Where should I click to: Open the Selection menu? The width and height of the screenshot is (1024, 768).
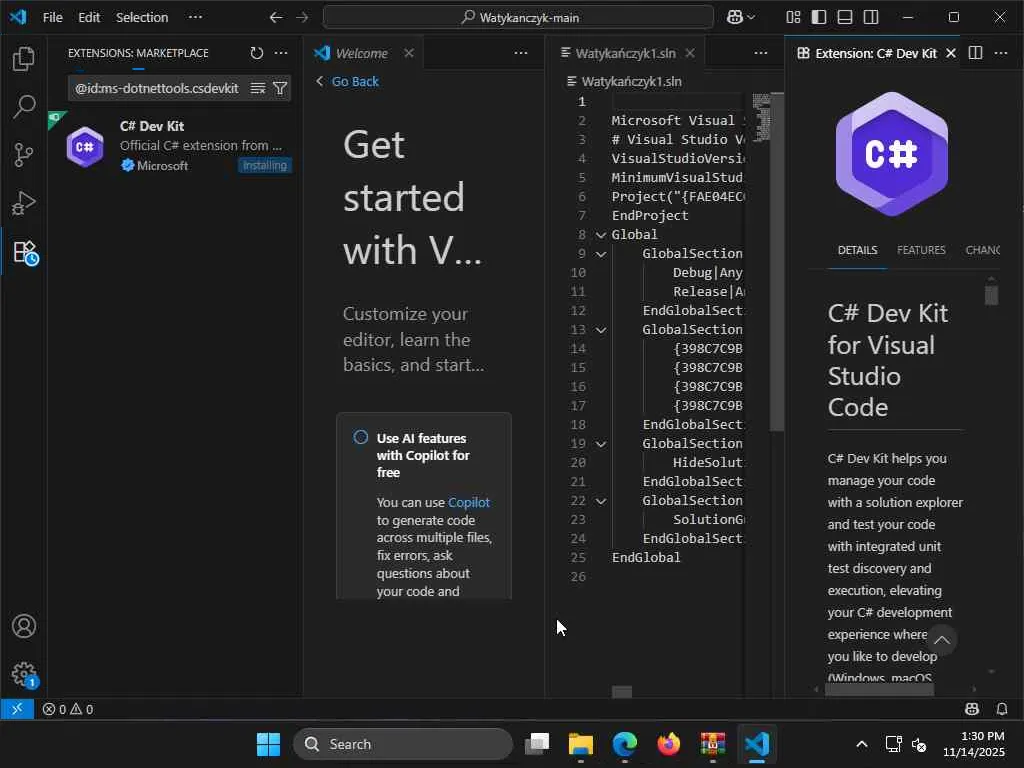pos(142,18)
